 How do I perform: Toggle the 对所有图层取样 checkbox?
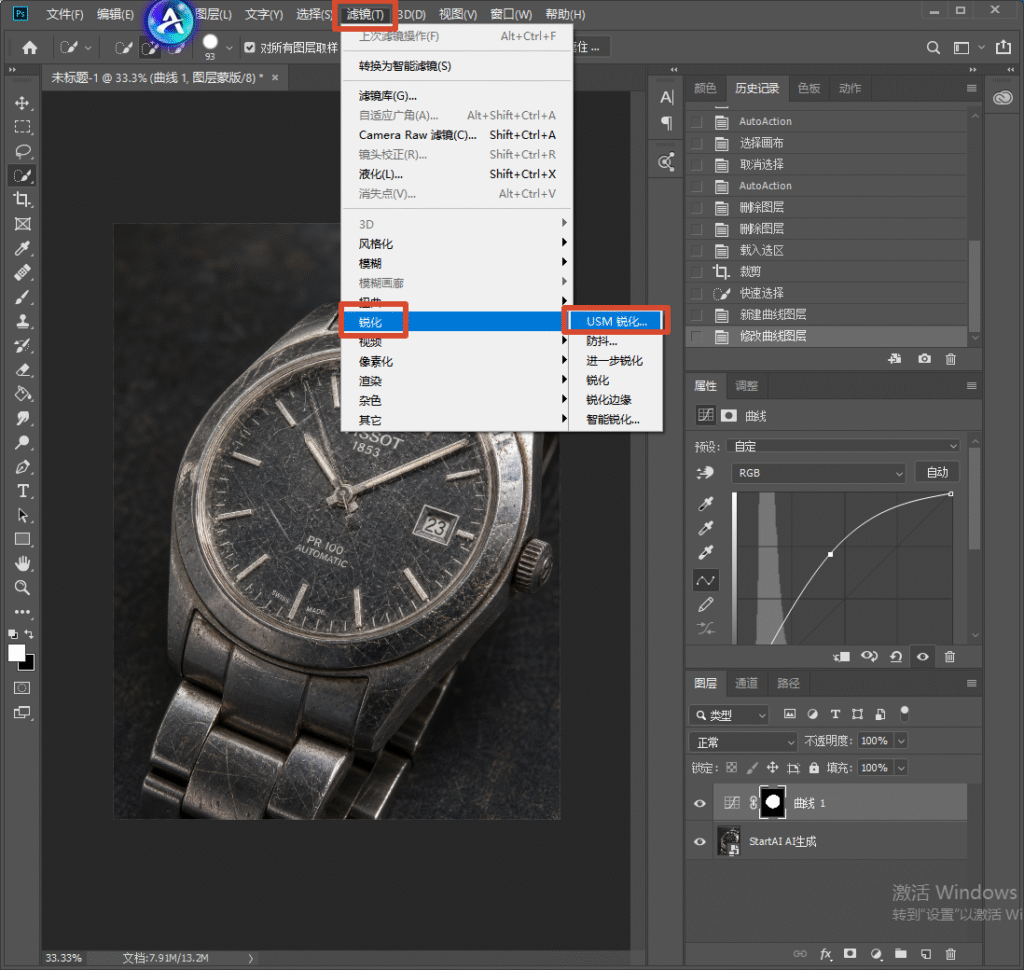click(x=249, y=47)
